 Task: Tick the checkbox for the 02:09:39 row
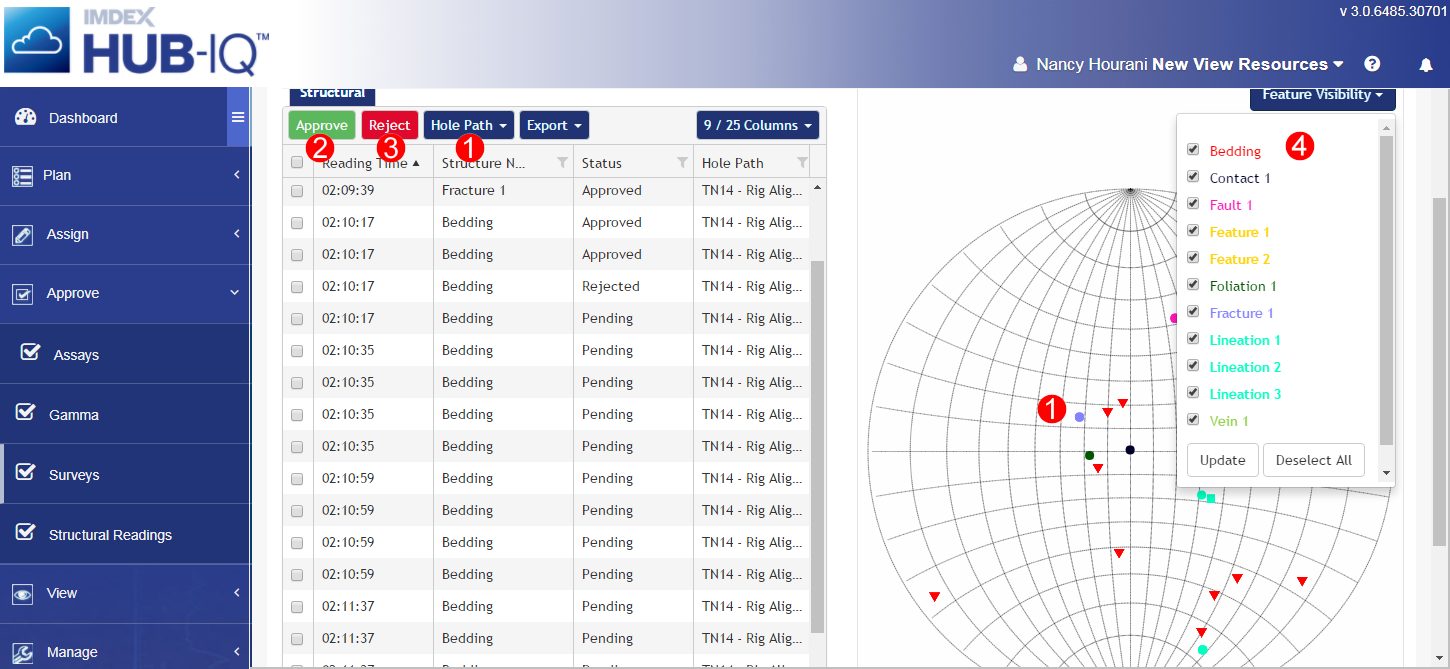[x=297, y=190]
